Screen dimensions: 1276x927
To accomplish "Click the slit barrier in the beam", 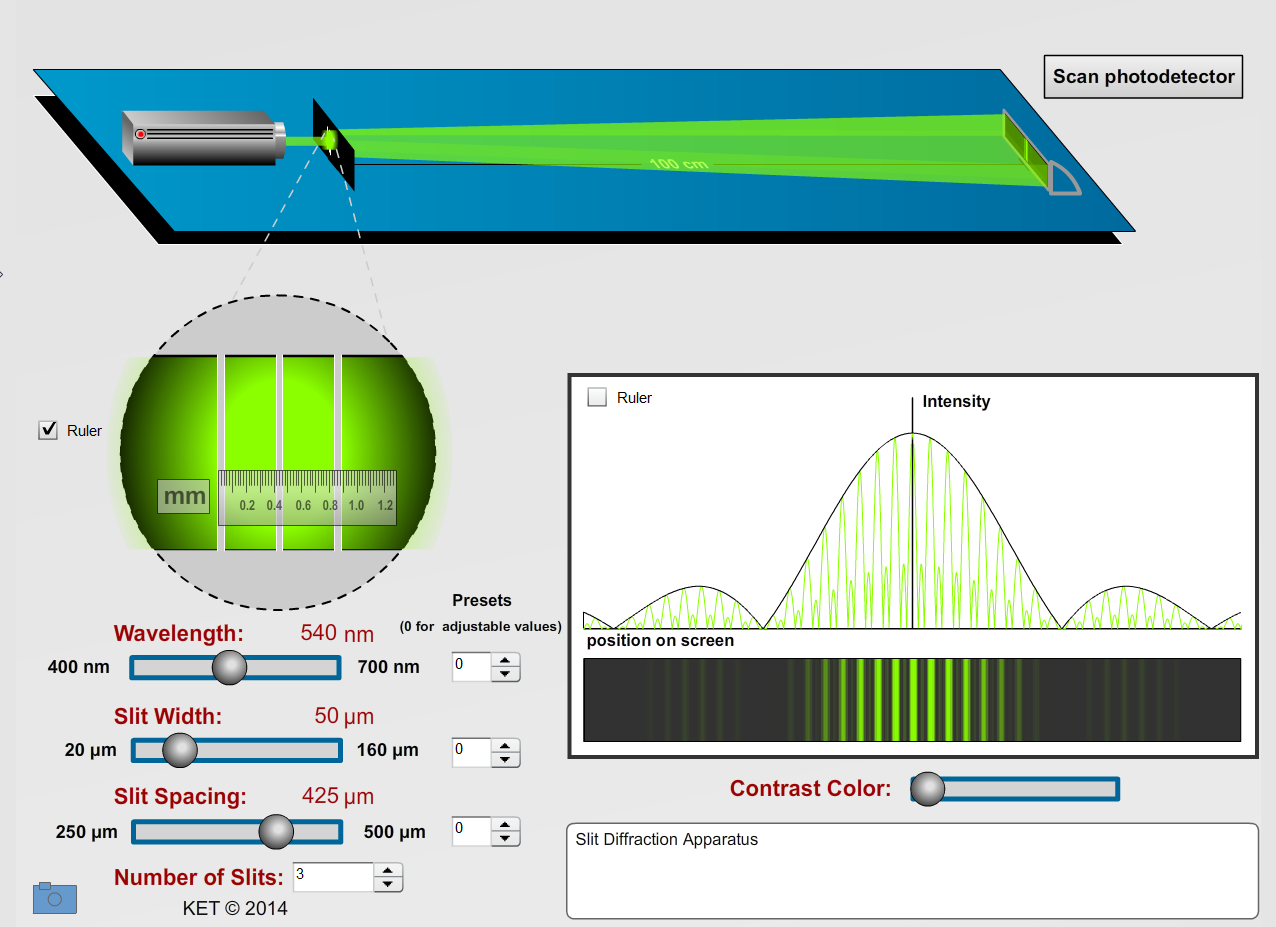I will [x=334, y=144].
